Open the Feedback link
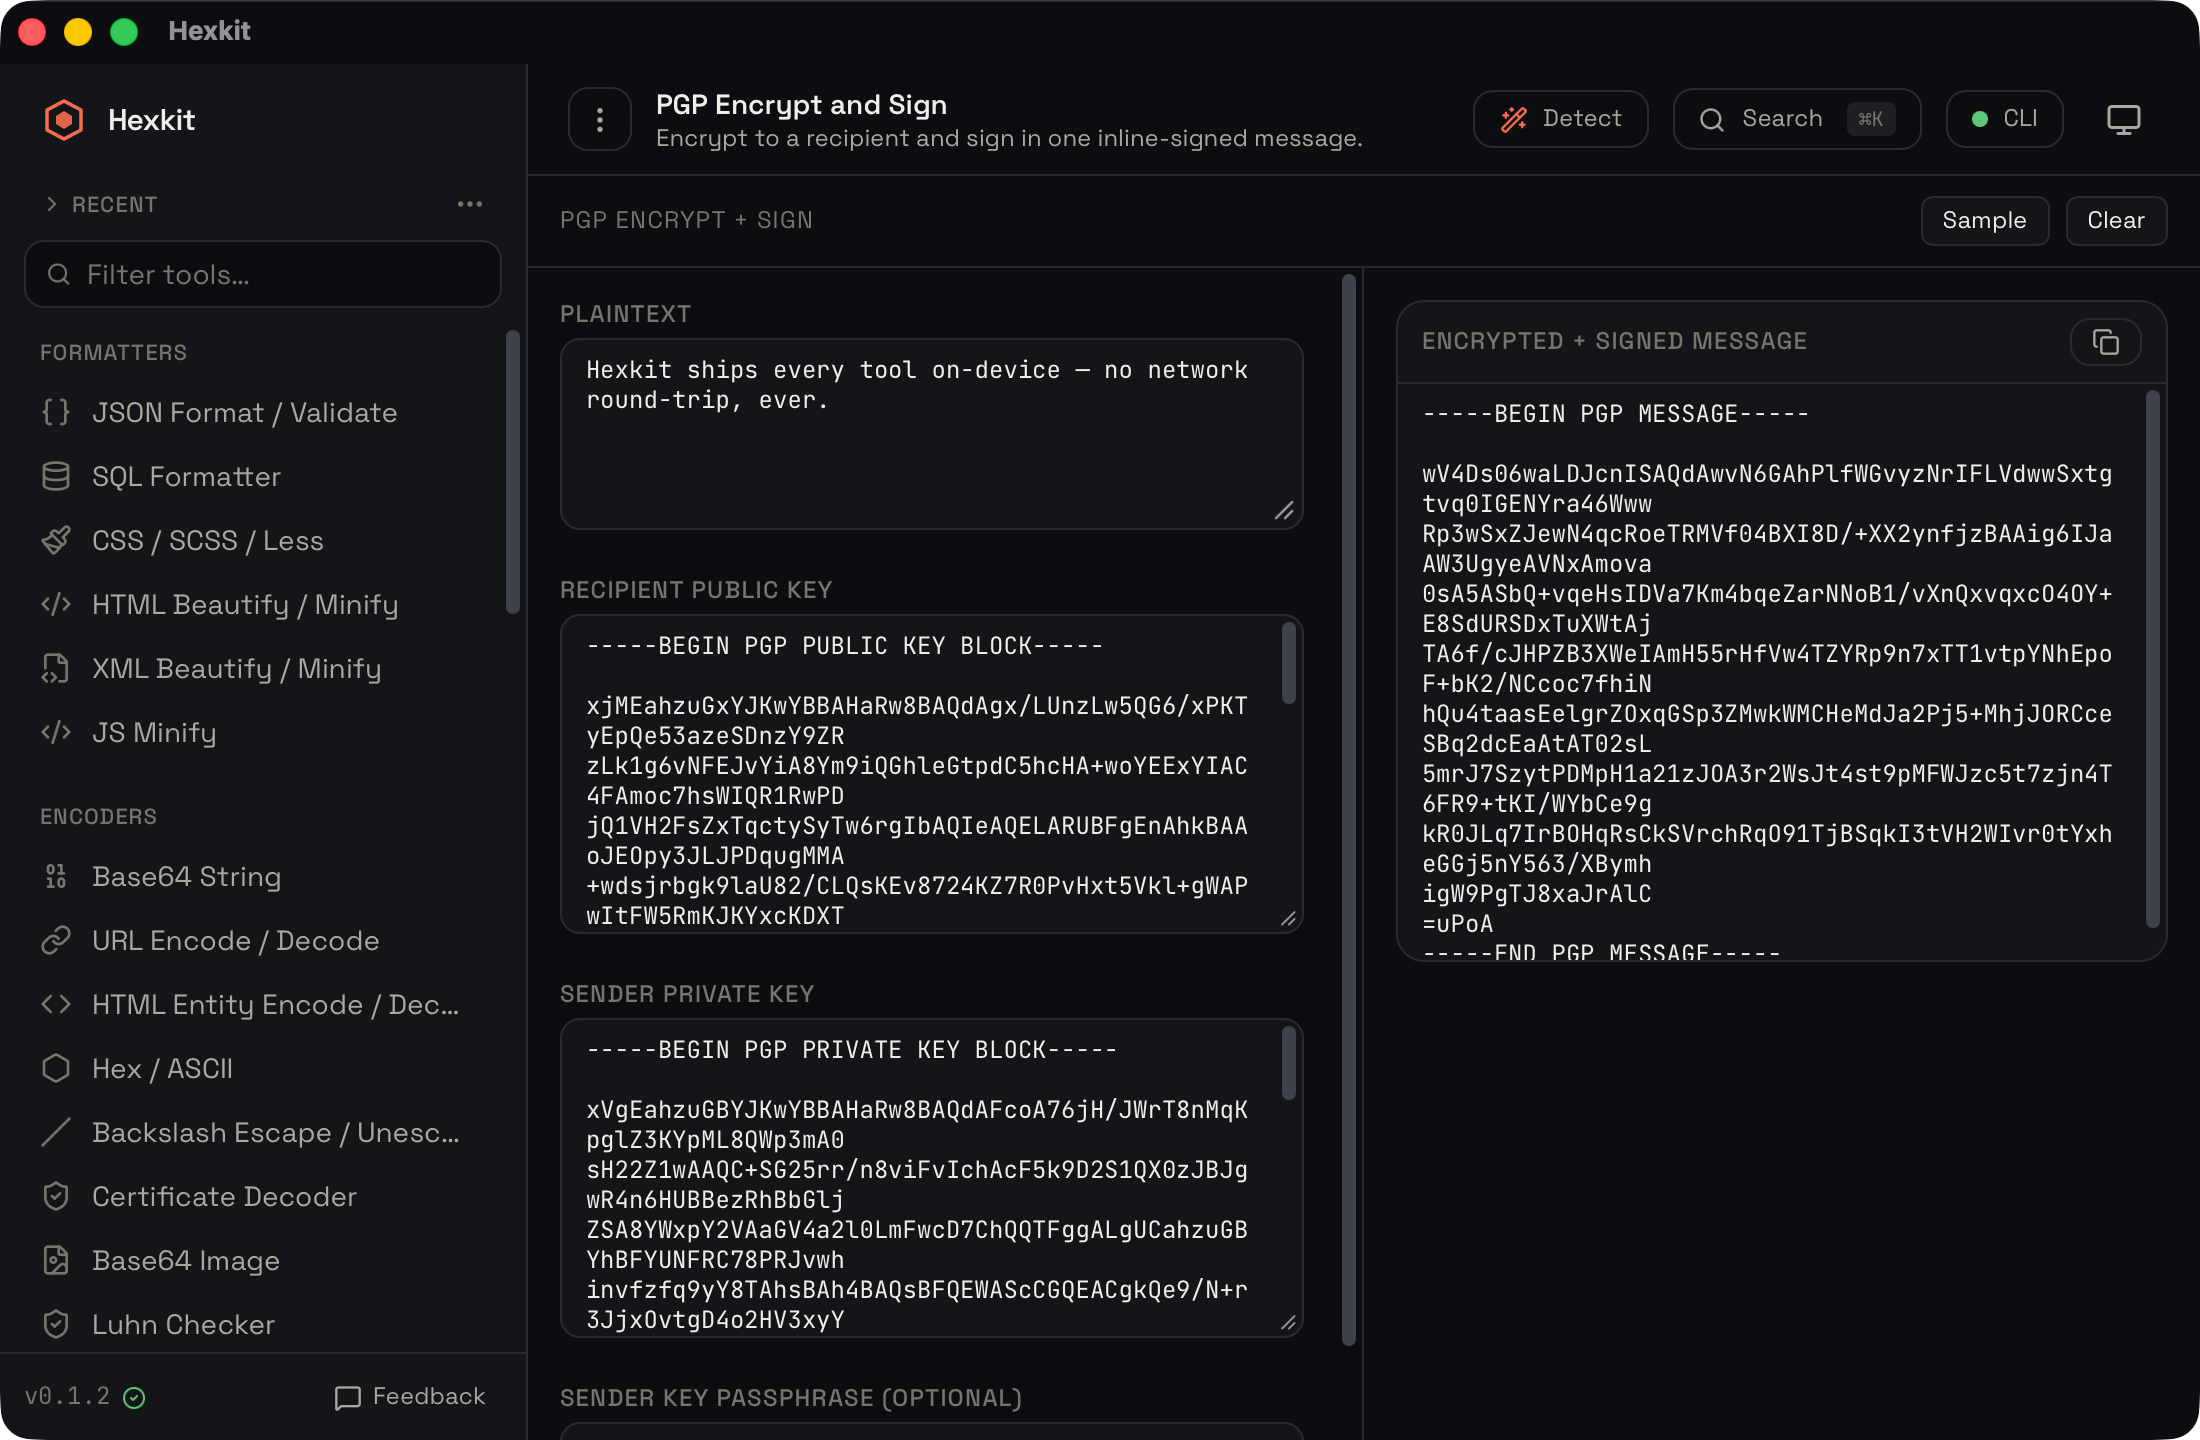This screenshot has width=2200, height=1440. (x=410, y=1397)
